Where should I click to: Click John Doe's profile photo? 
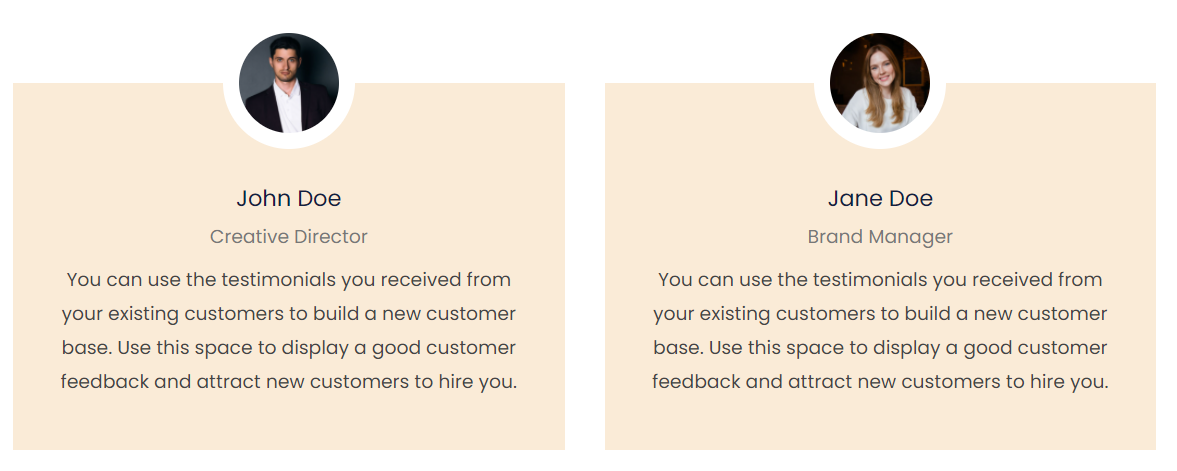(x=289, y=83)
